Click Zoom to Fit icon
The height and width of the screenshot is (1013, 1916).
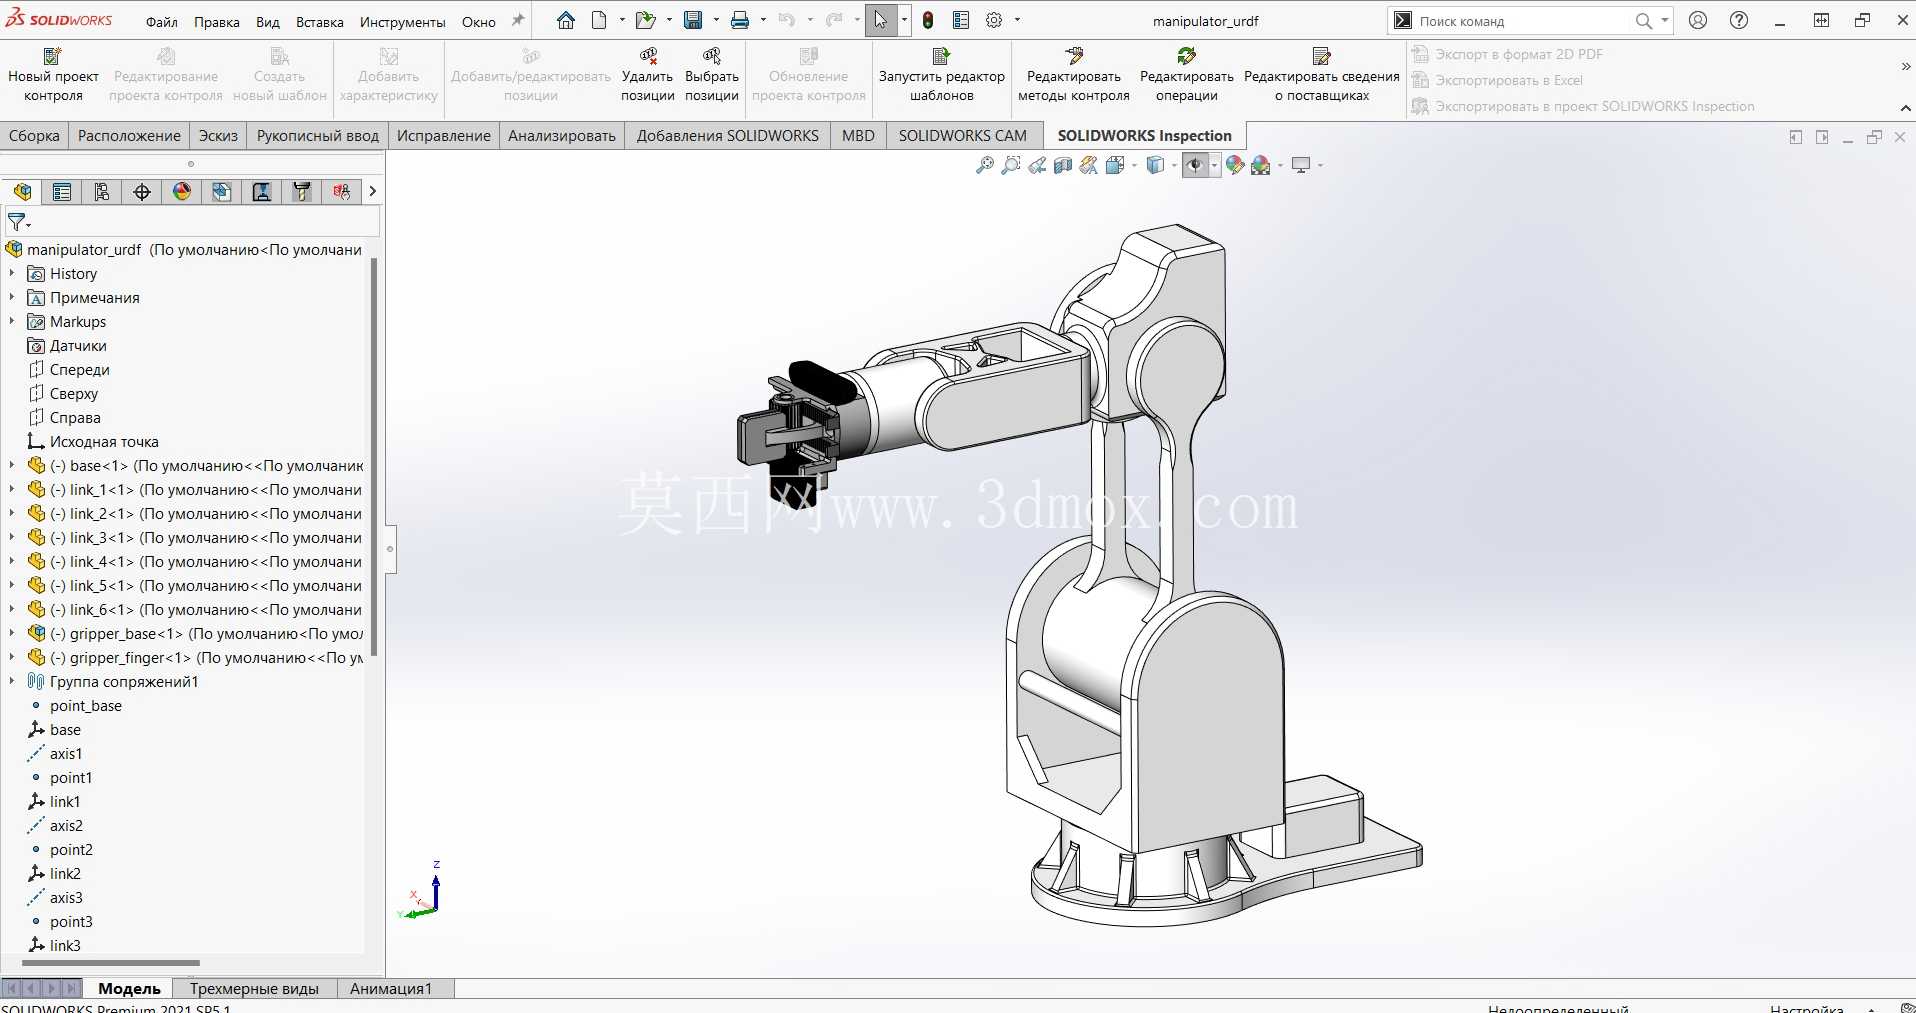985,165
